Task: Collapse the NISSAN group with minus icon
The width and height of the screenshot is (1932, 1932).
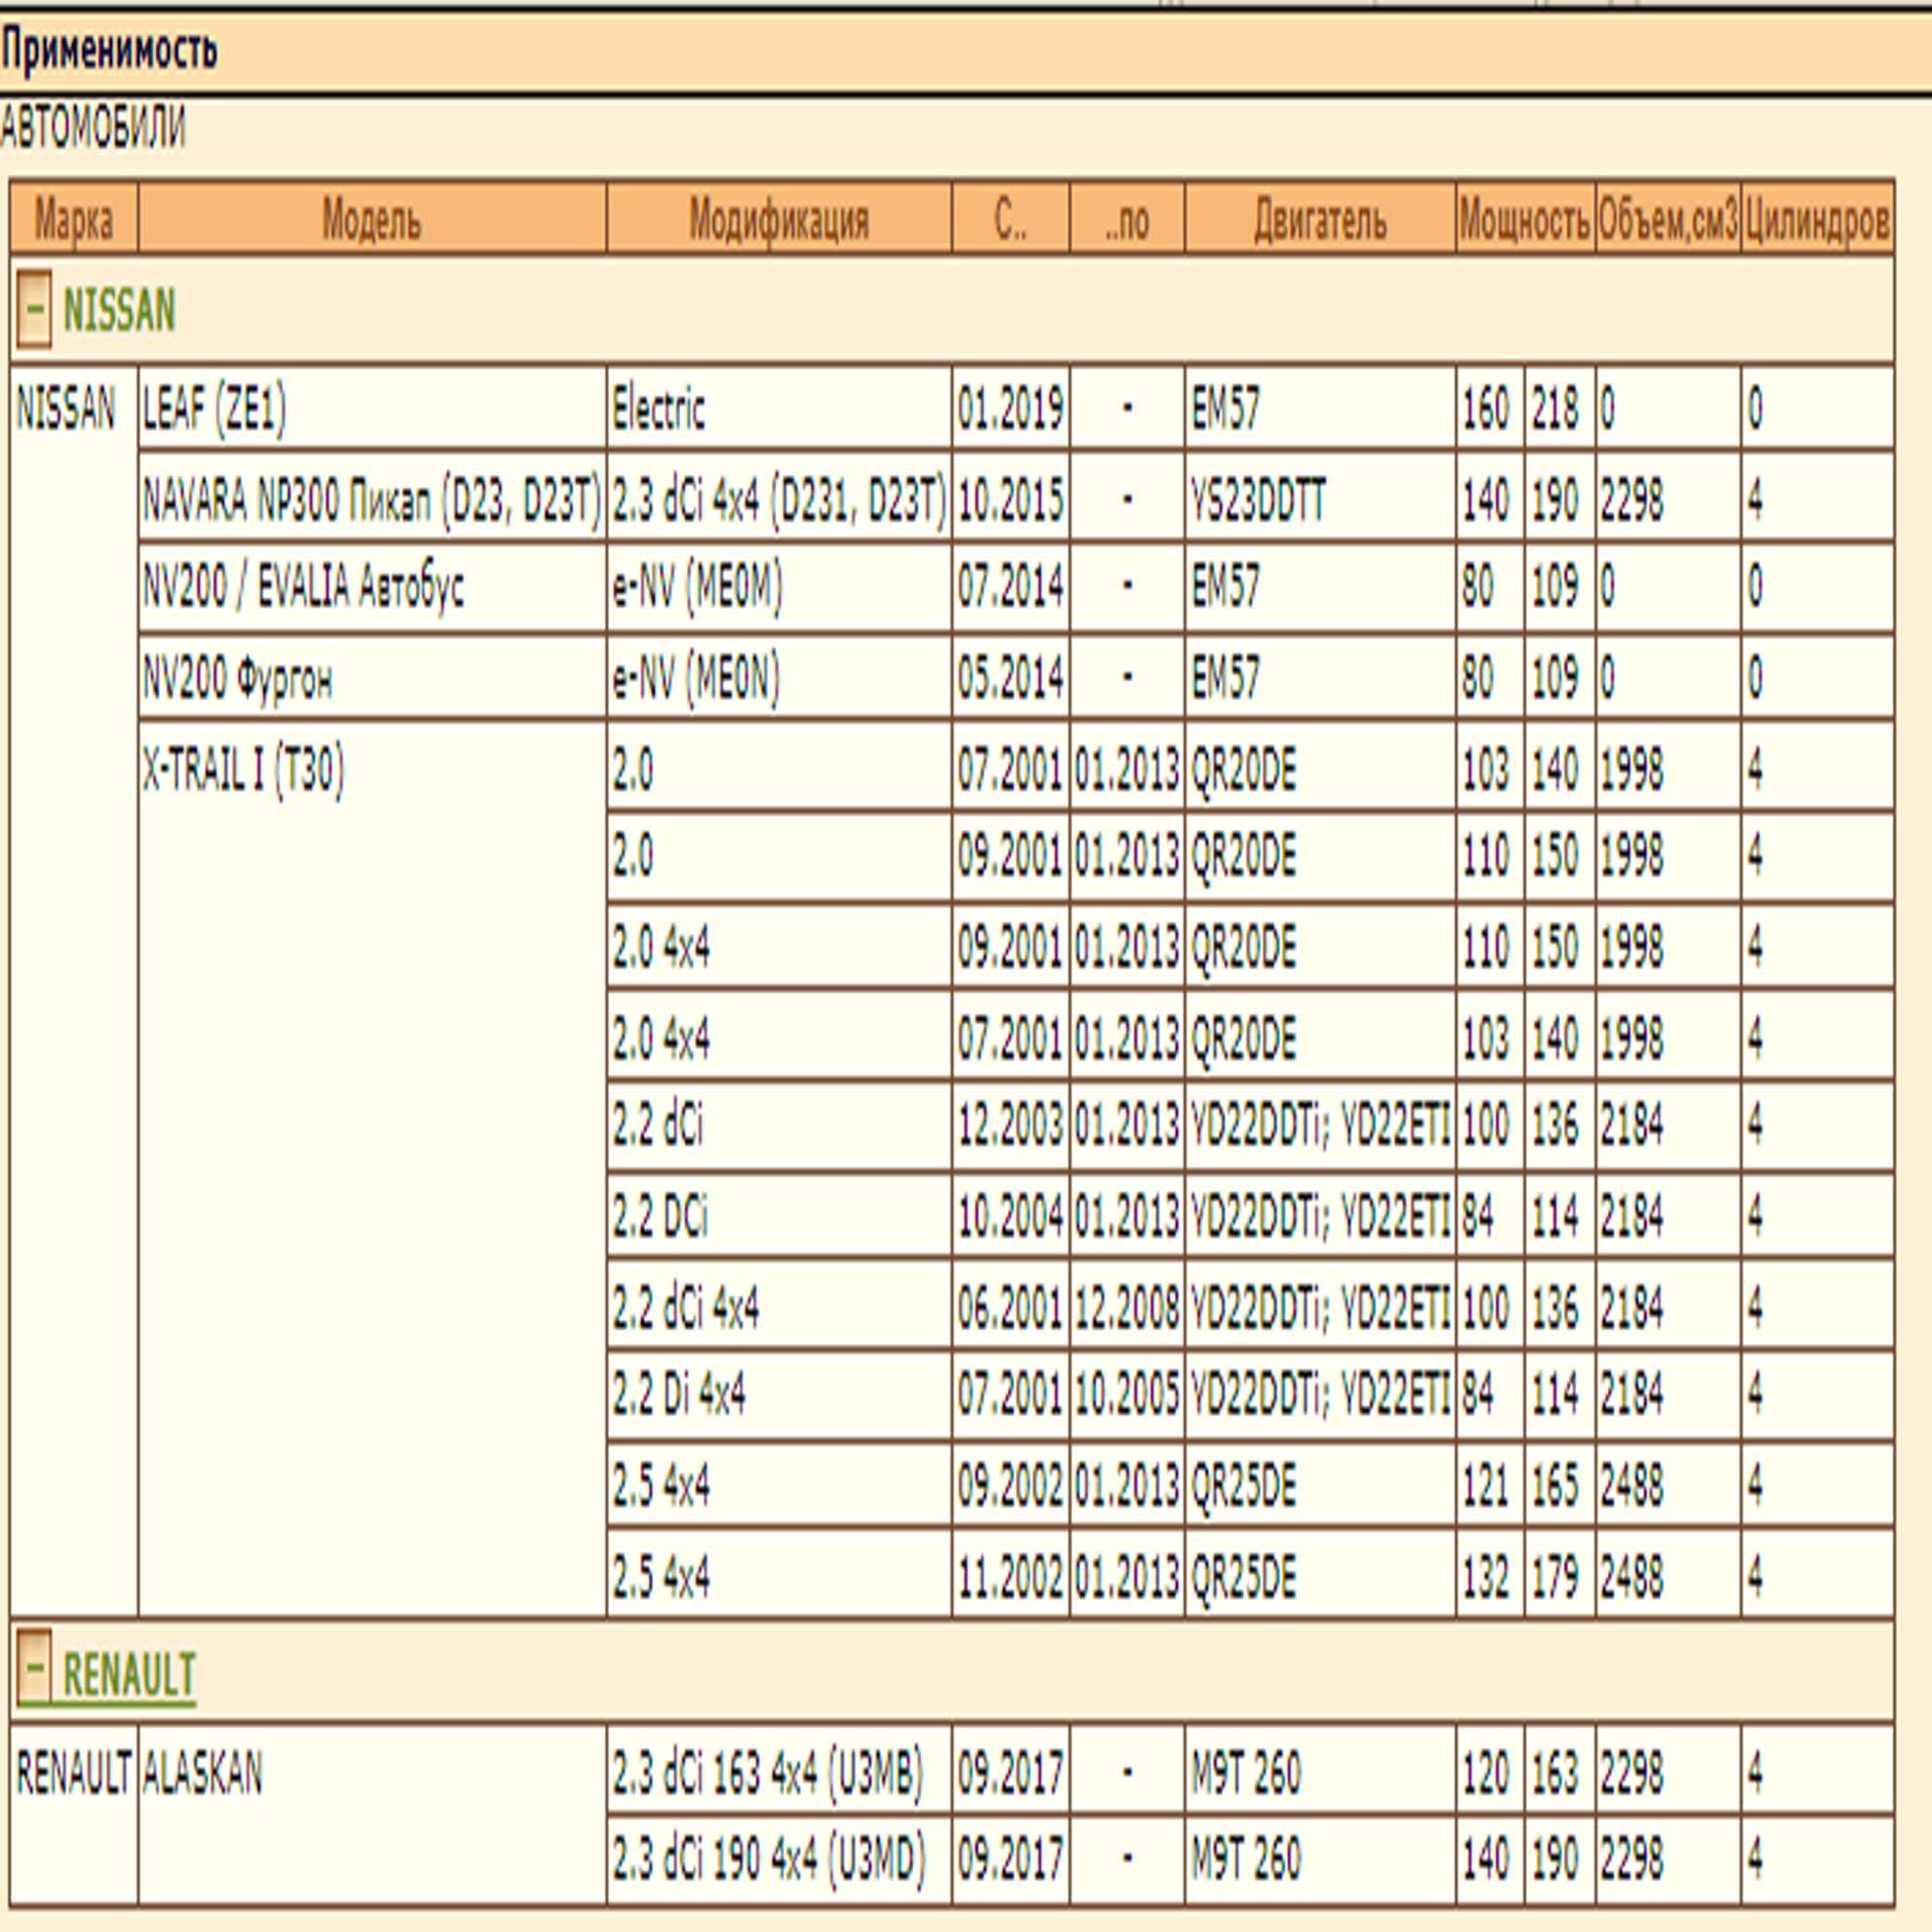Action: (x=33, y=309)
